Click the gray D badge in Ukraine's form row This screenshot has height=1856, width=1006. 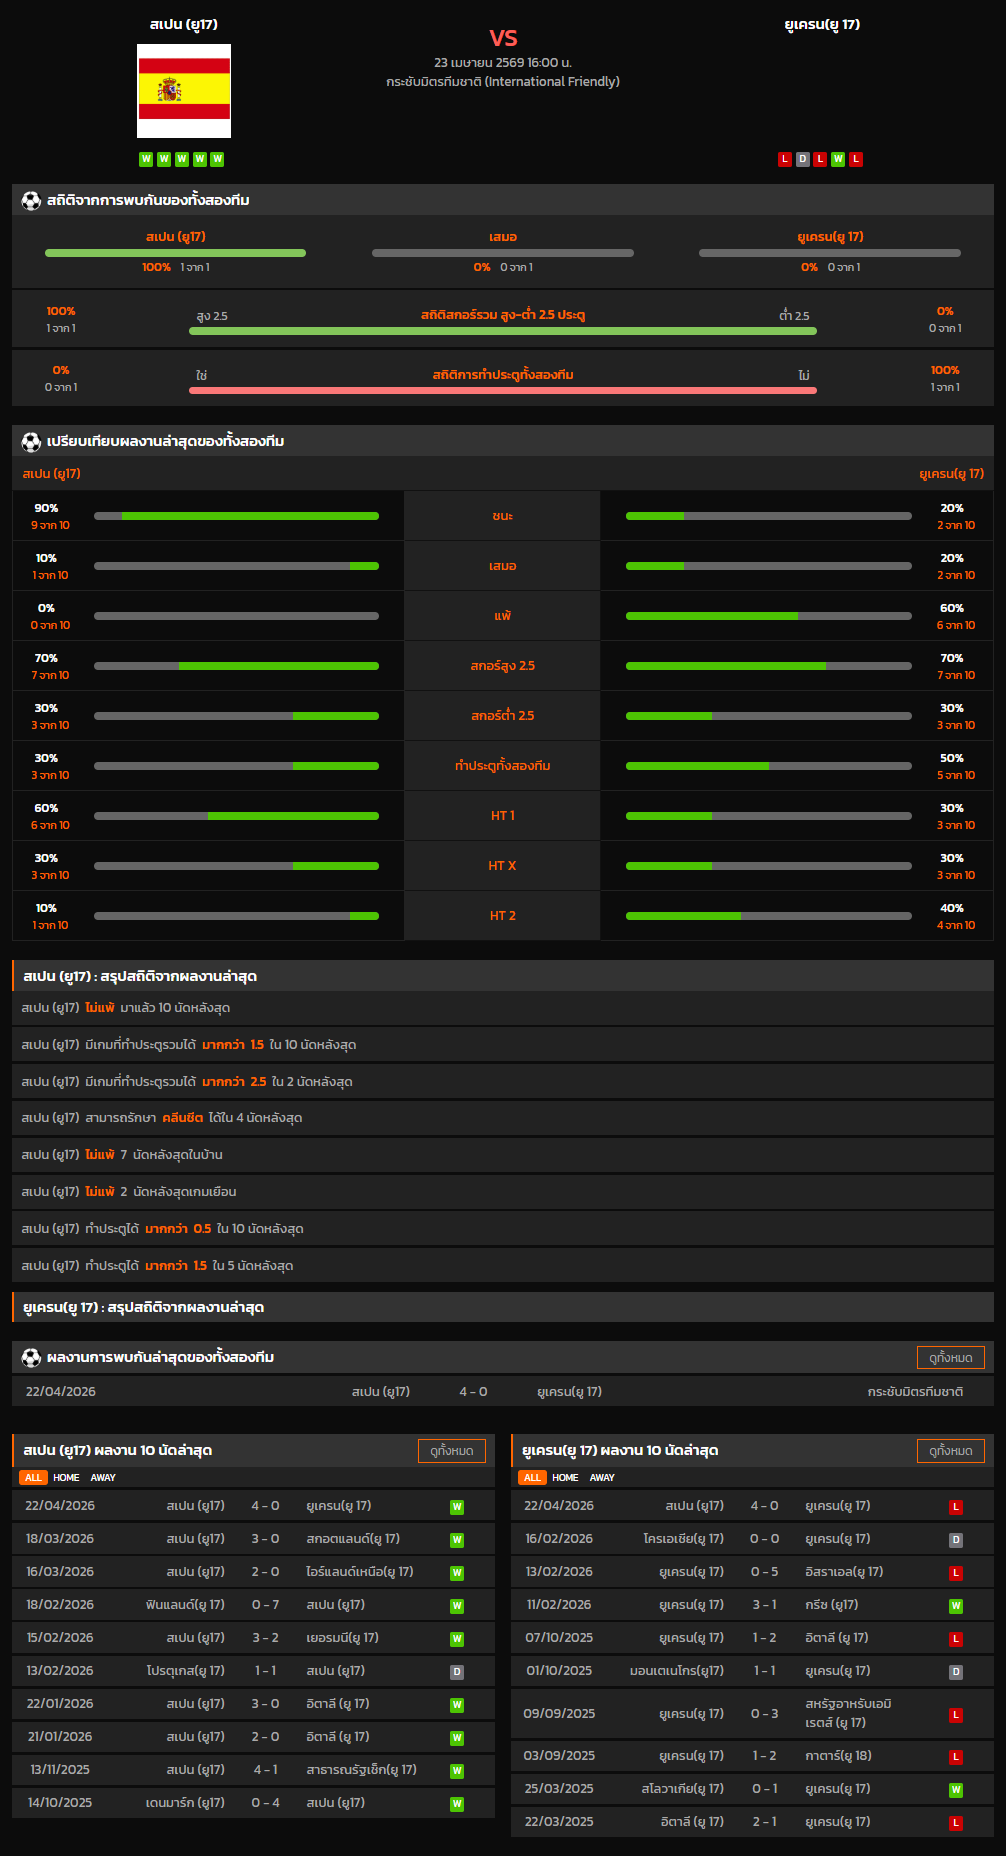[x=802, y=159]
